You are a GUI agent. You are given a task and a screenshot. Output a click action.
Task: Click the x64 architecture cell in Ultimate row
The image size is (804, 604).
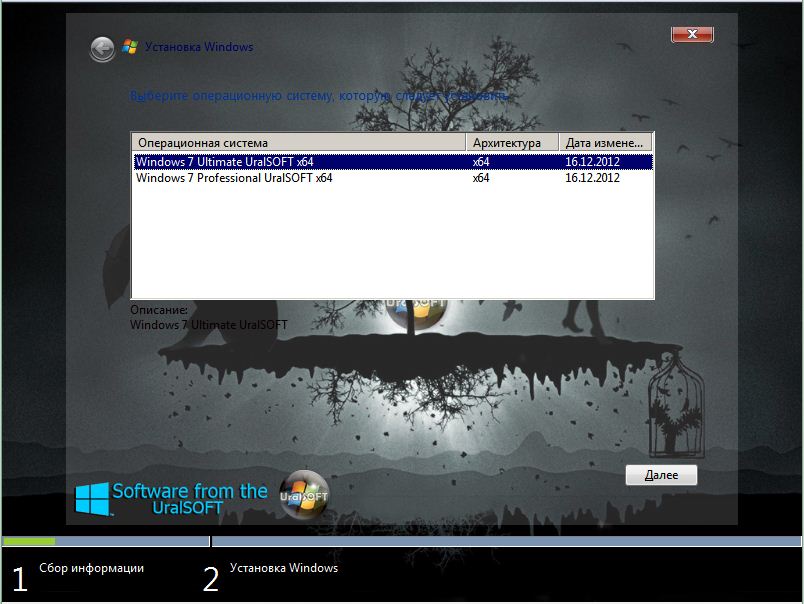click(x=480, y=162)
